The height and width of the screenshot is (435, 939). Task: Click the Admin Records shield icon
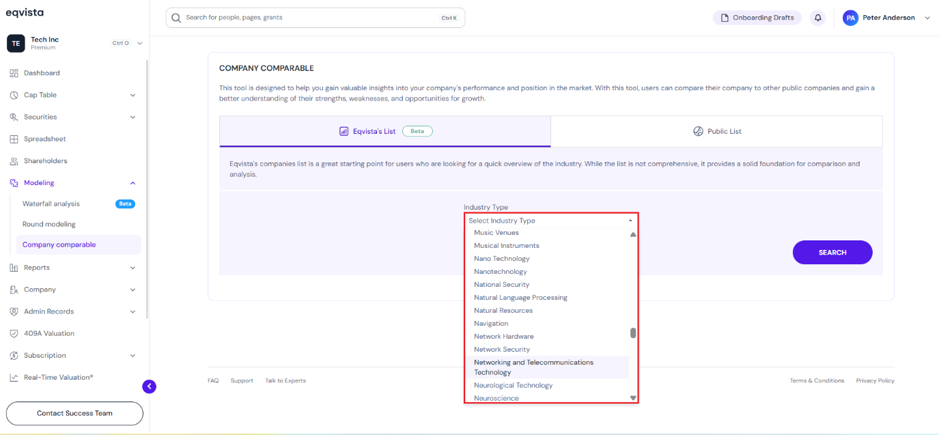click(x=14, y=312)
